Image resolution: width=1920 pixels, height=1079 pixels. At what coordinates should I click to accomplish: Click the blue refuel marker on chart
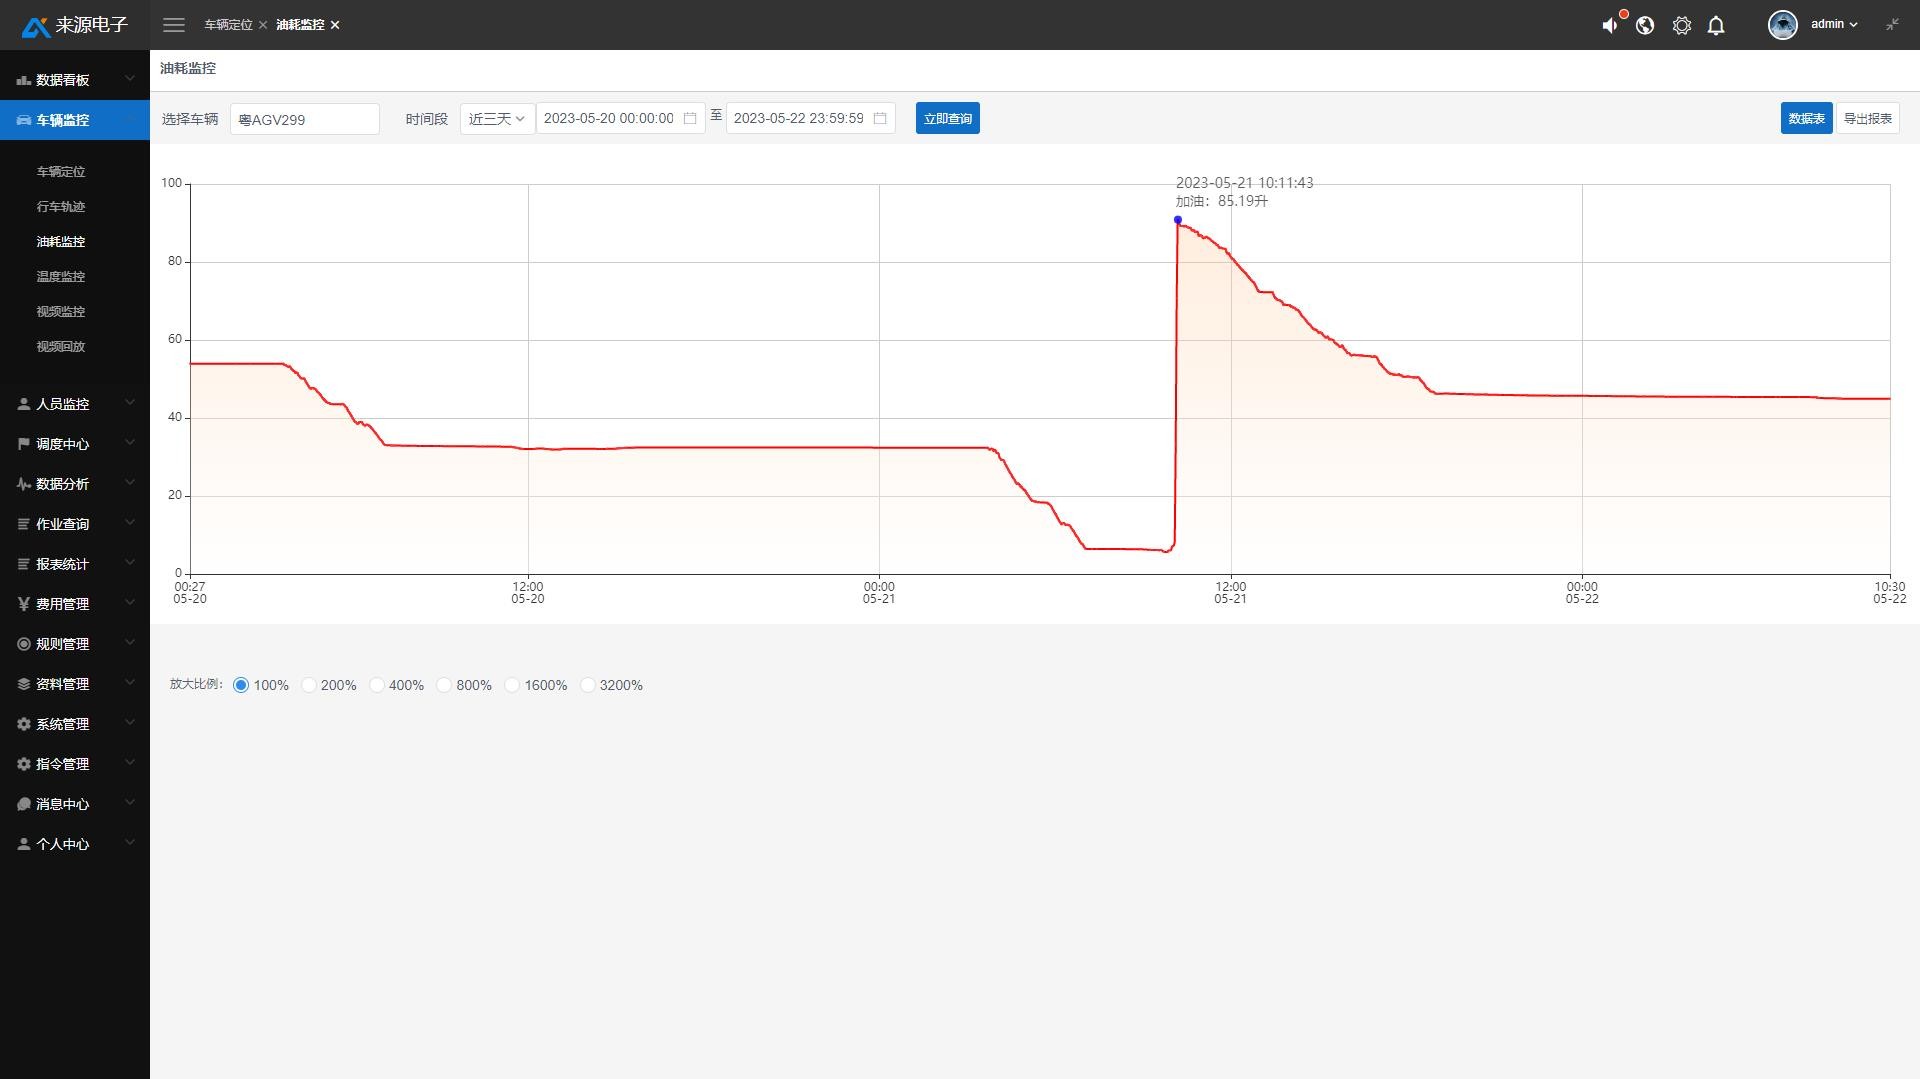click(x=1178, y=220)
